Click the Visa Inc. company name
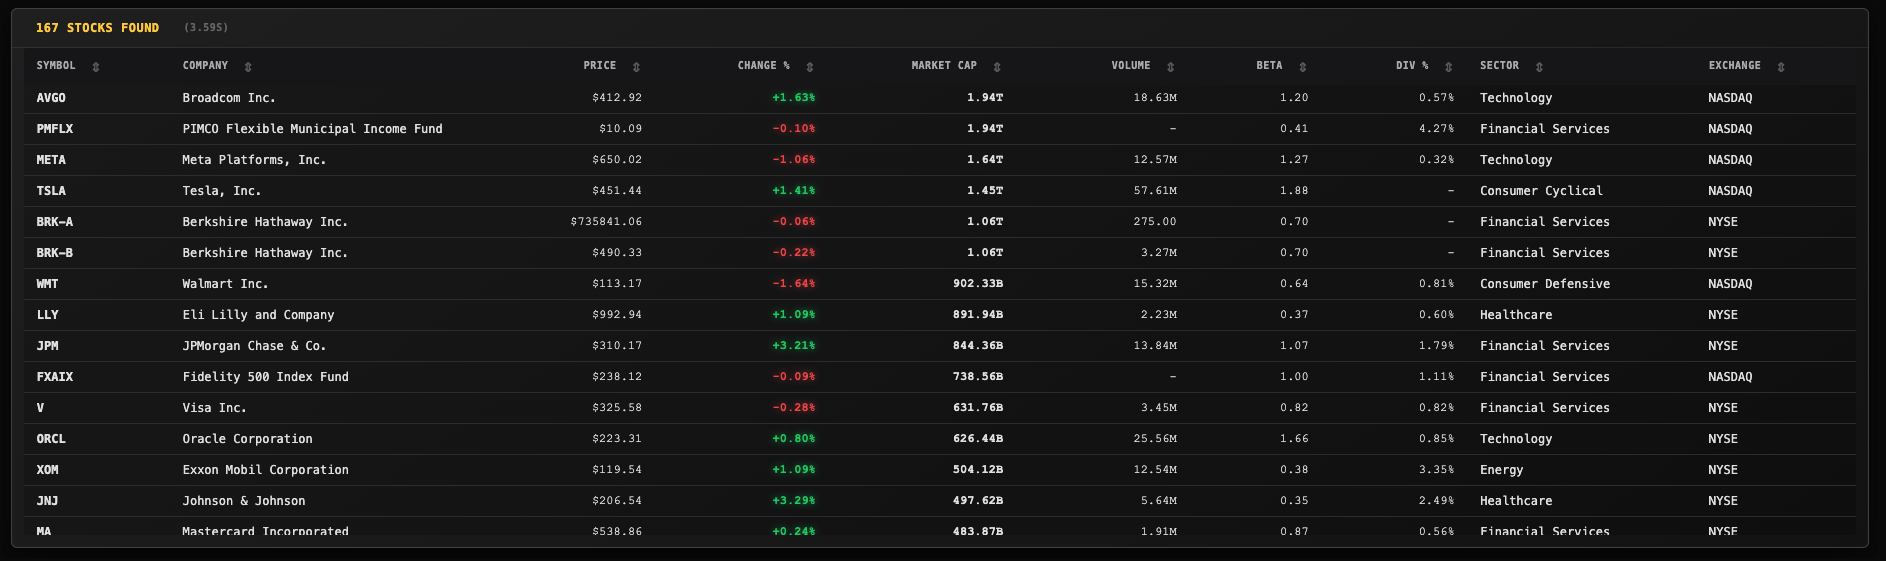Viewport: 1886px width, 561px height. (x=214, y=408)
